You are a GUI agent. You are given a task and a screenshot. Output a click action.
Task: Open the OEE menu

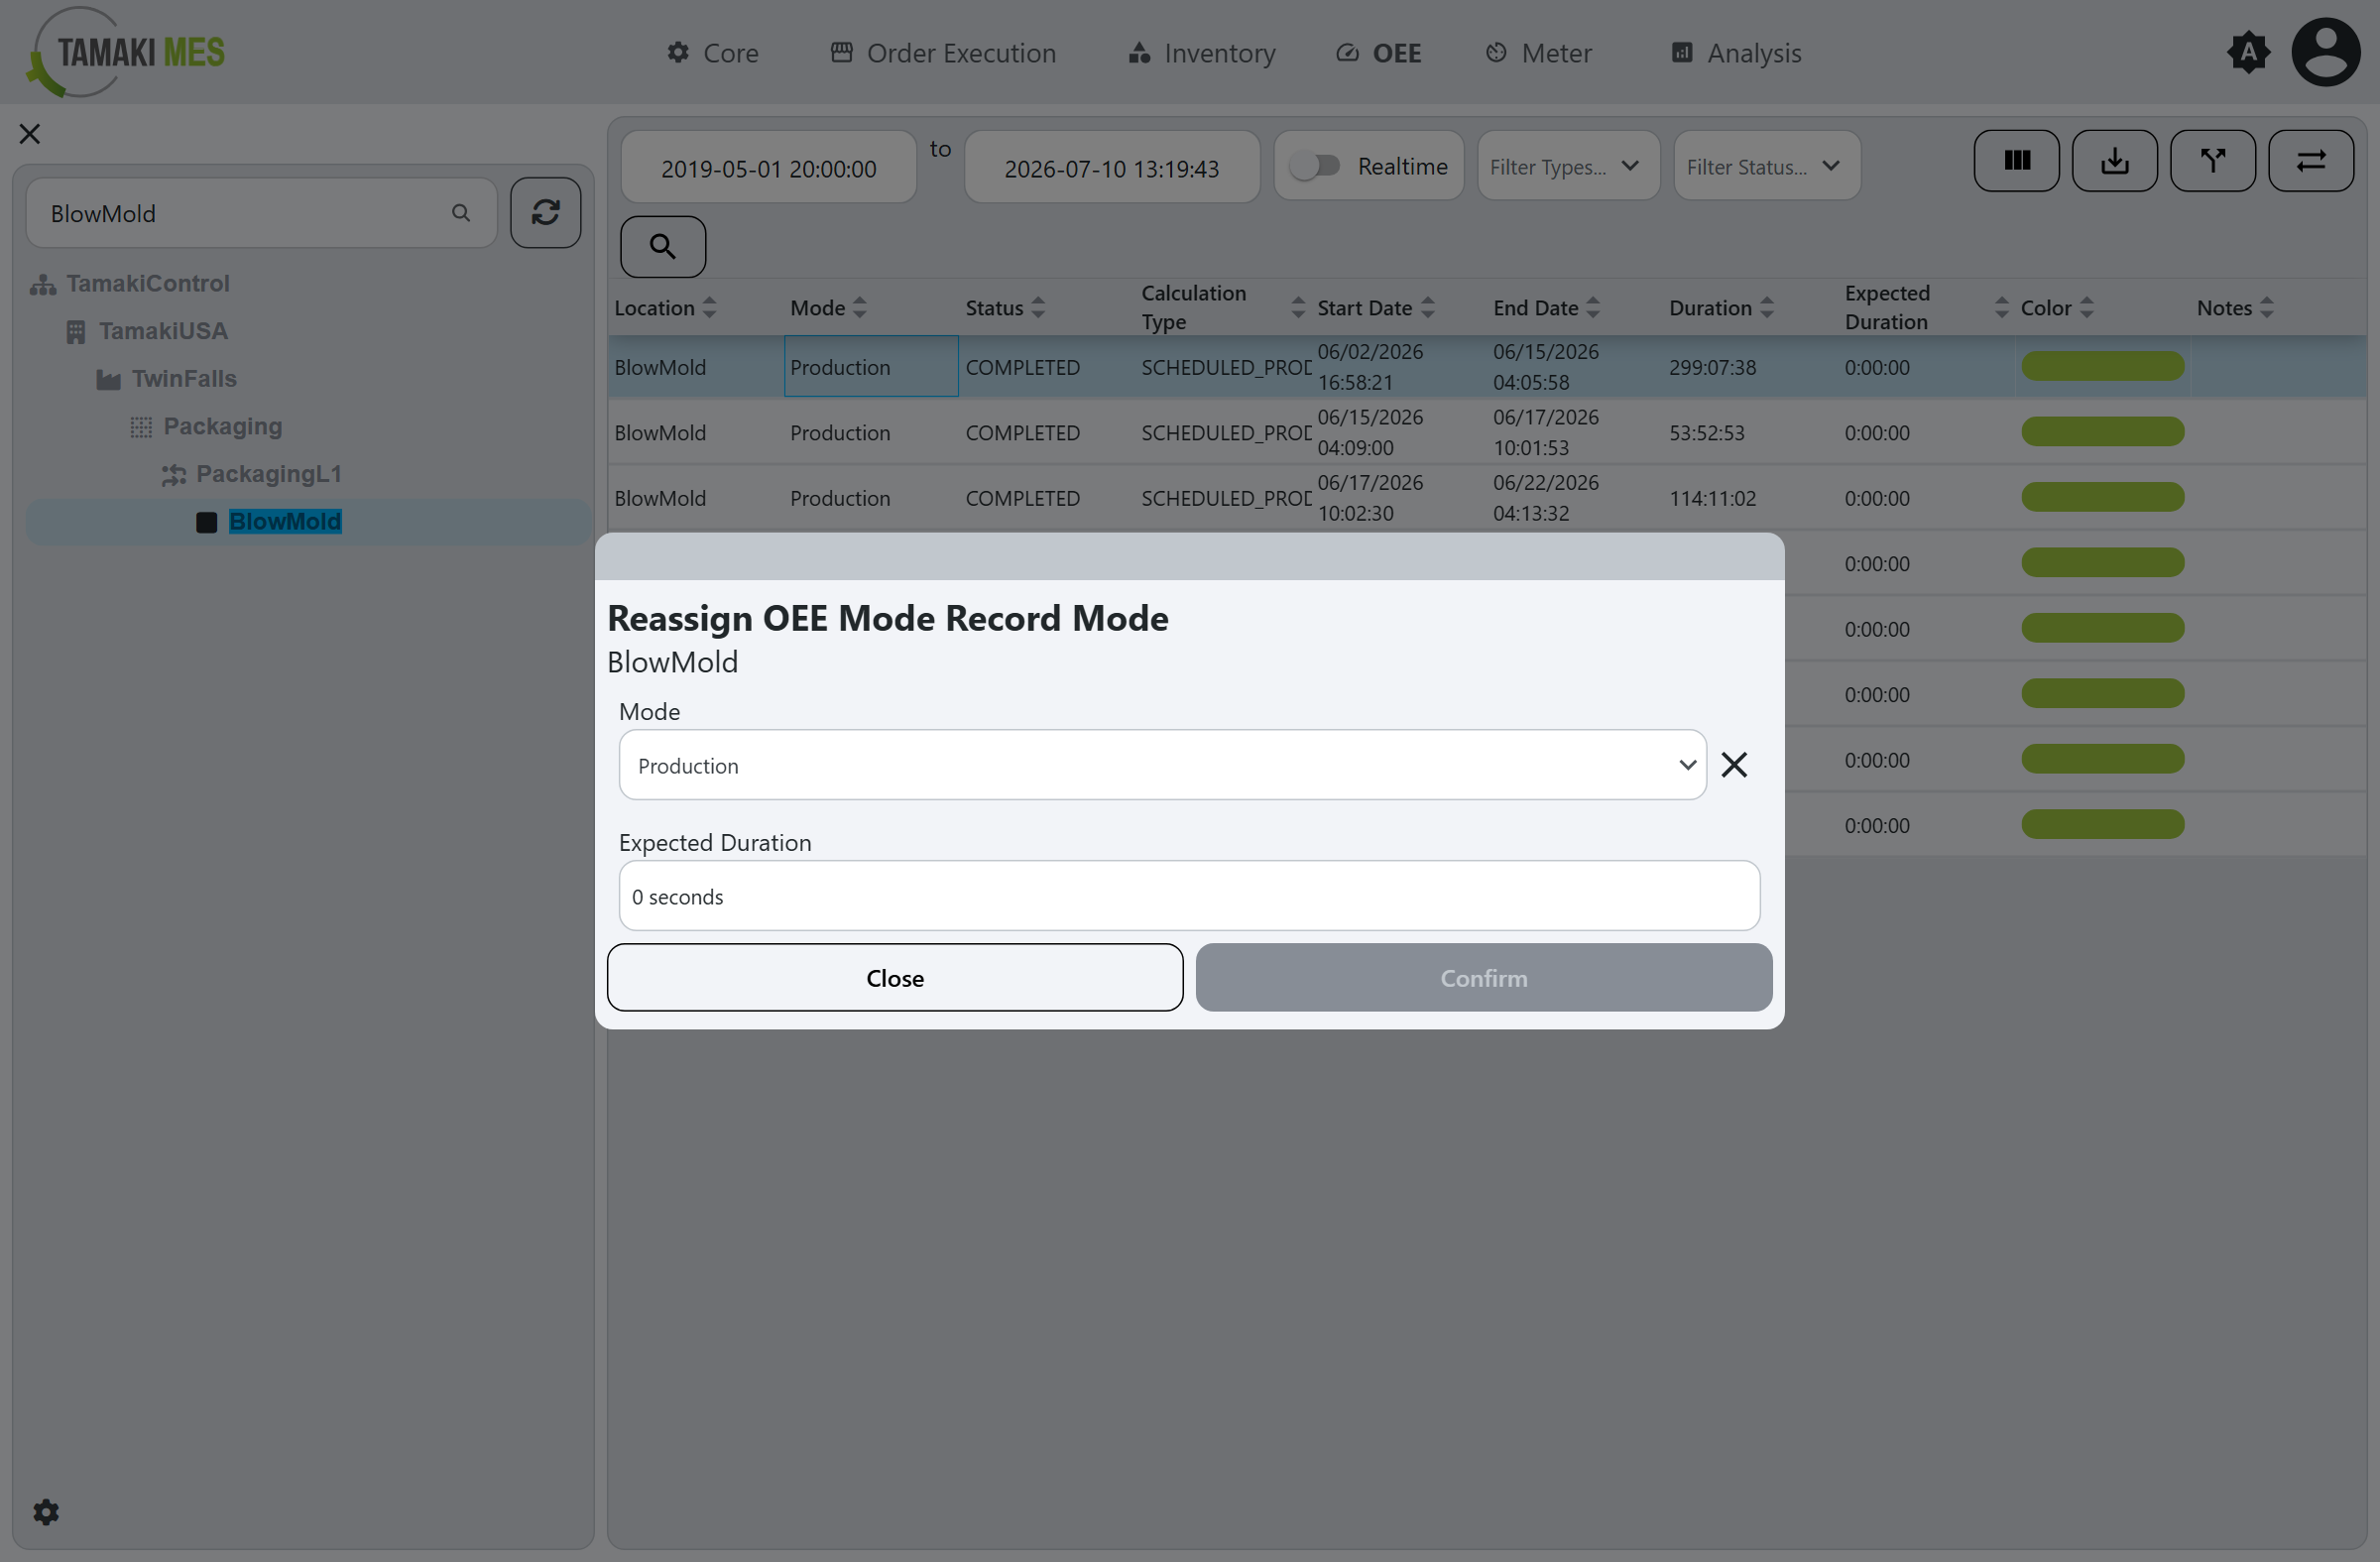1378,53
